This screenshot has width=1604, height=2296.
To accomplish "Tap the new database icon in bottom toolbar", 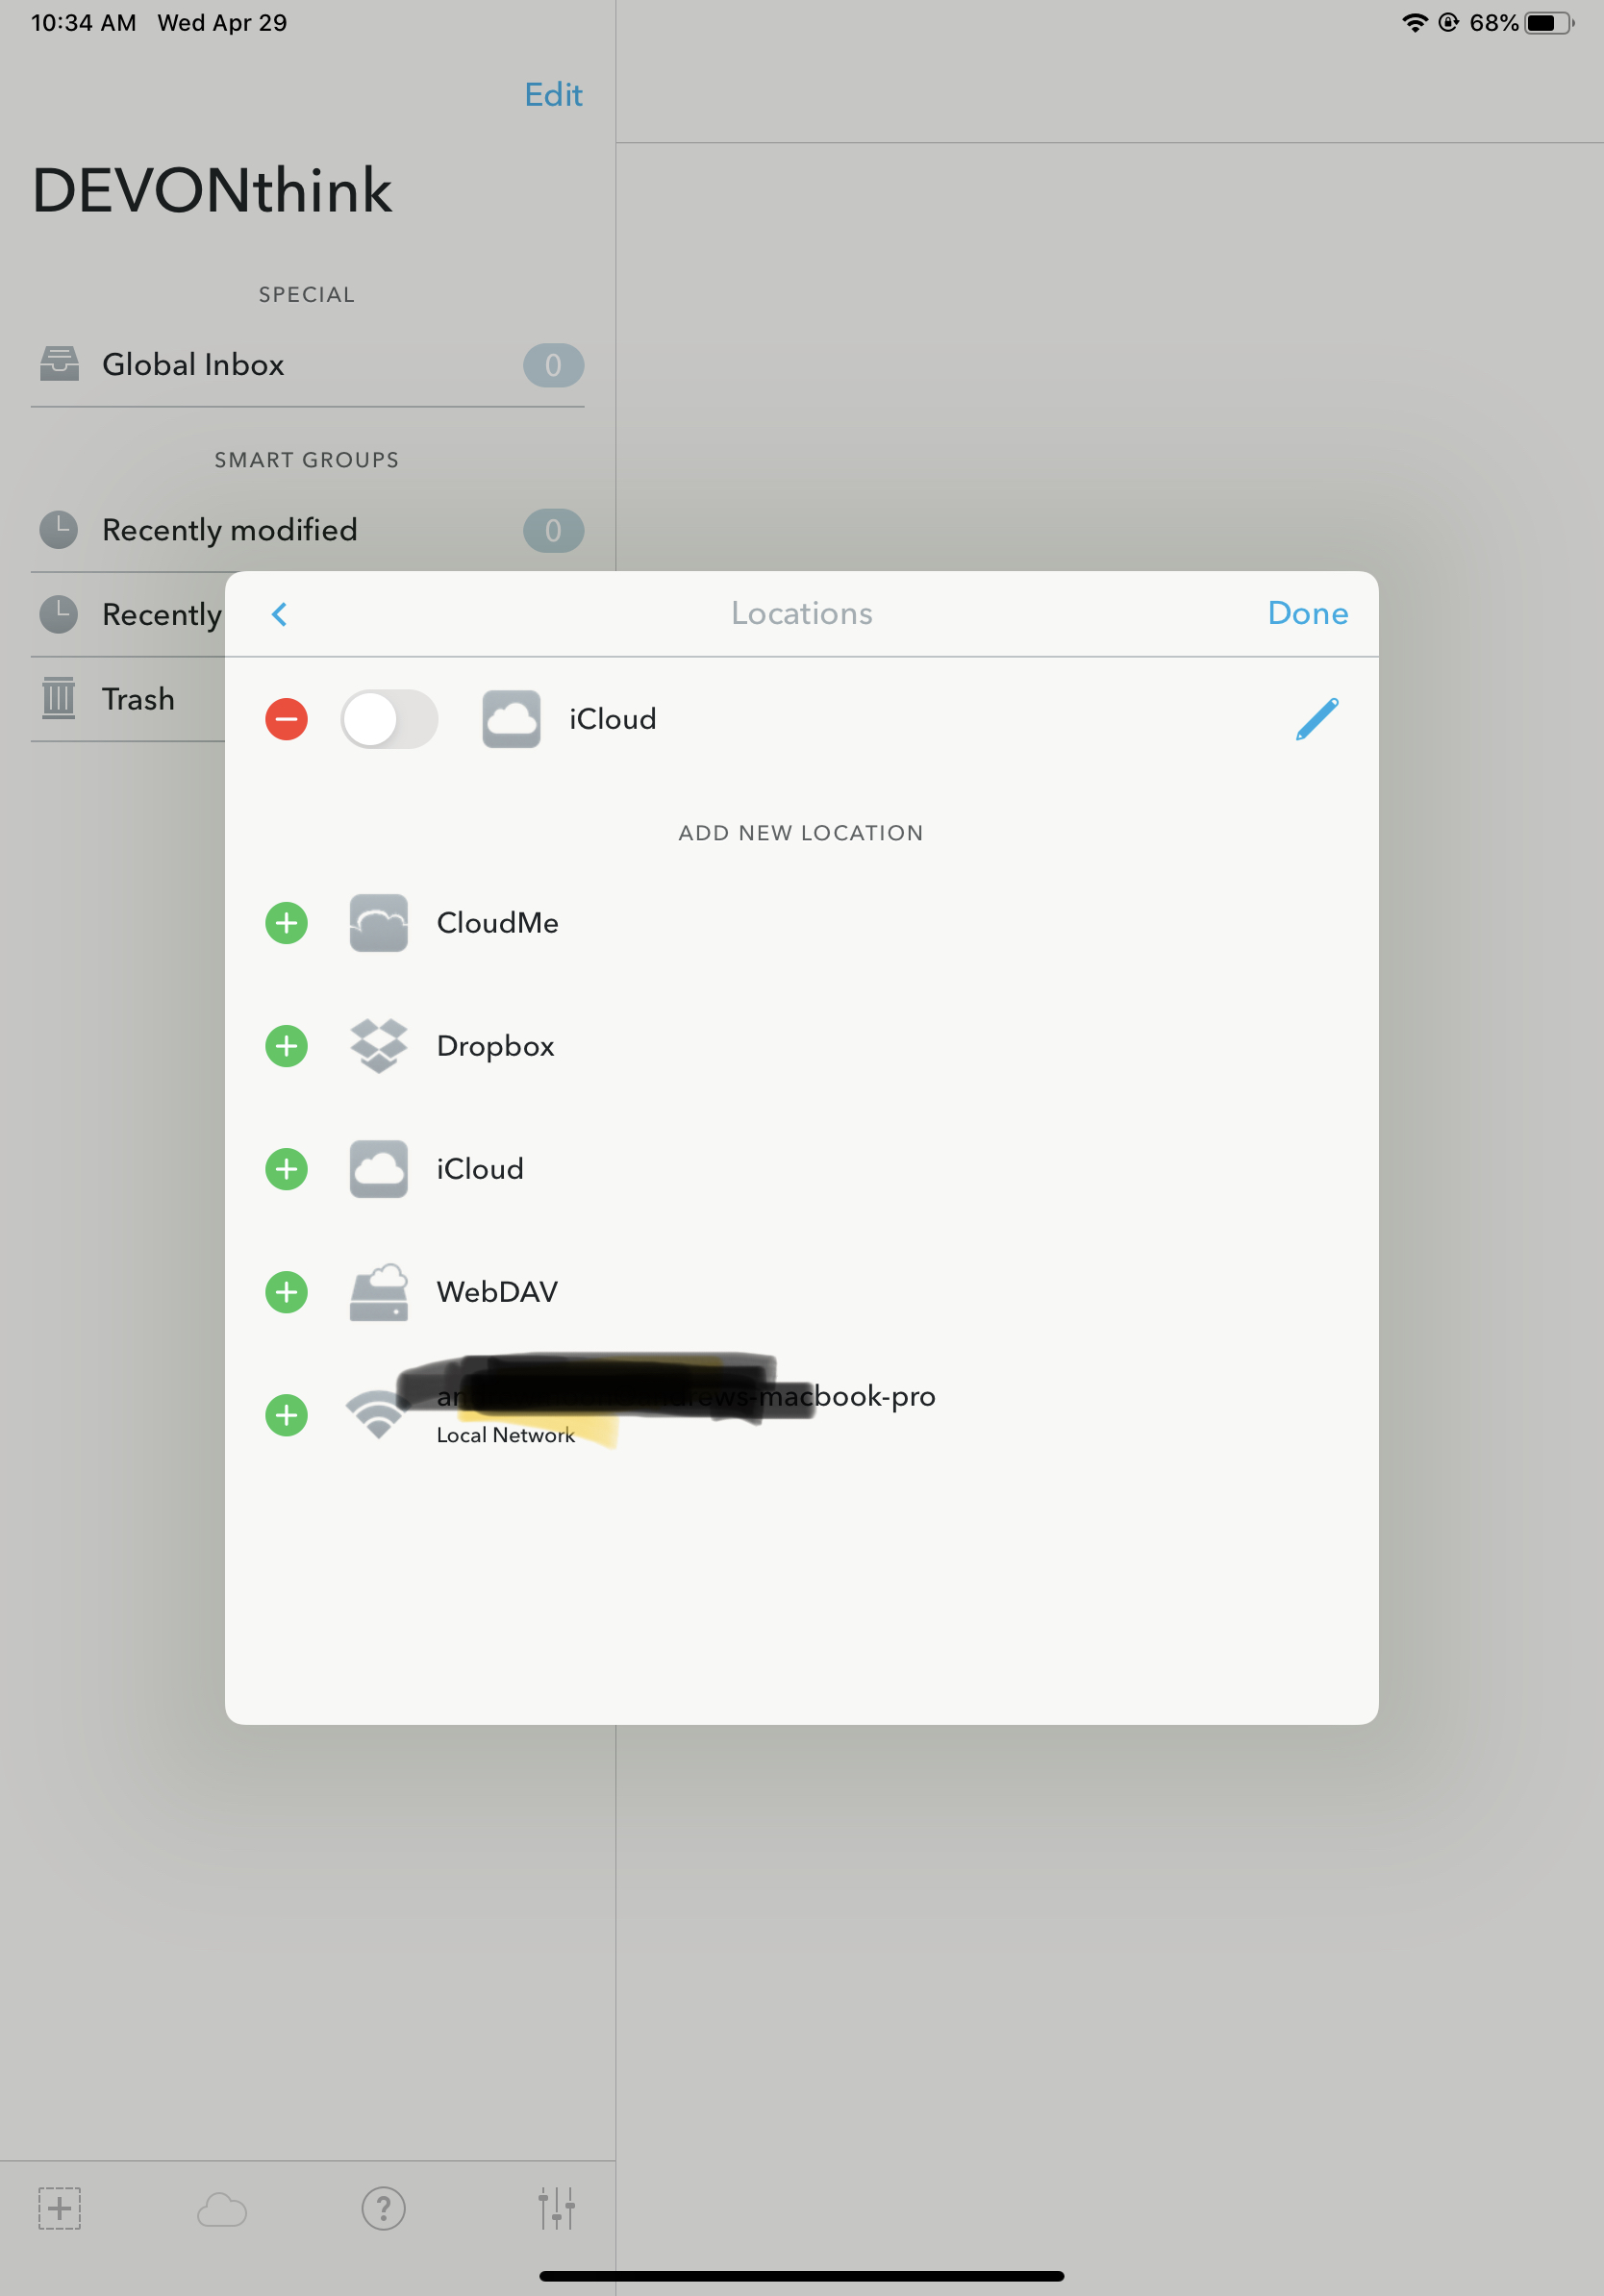I will click(x=59, y=2208).
